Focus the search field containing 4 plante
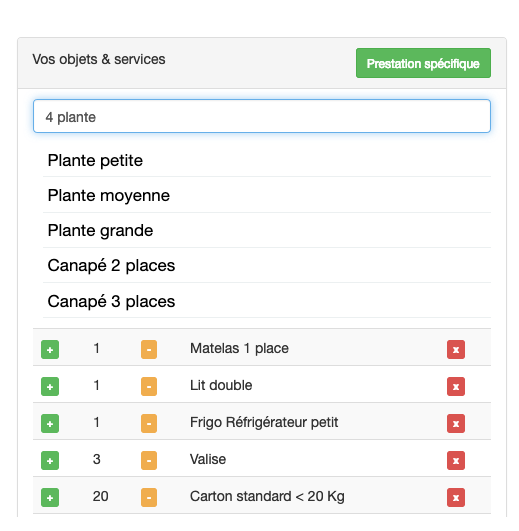The width and height of the screenshot is (519, 531). tap(262, 116)
